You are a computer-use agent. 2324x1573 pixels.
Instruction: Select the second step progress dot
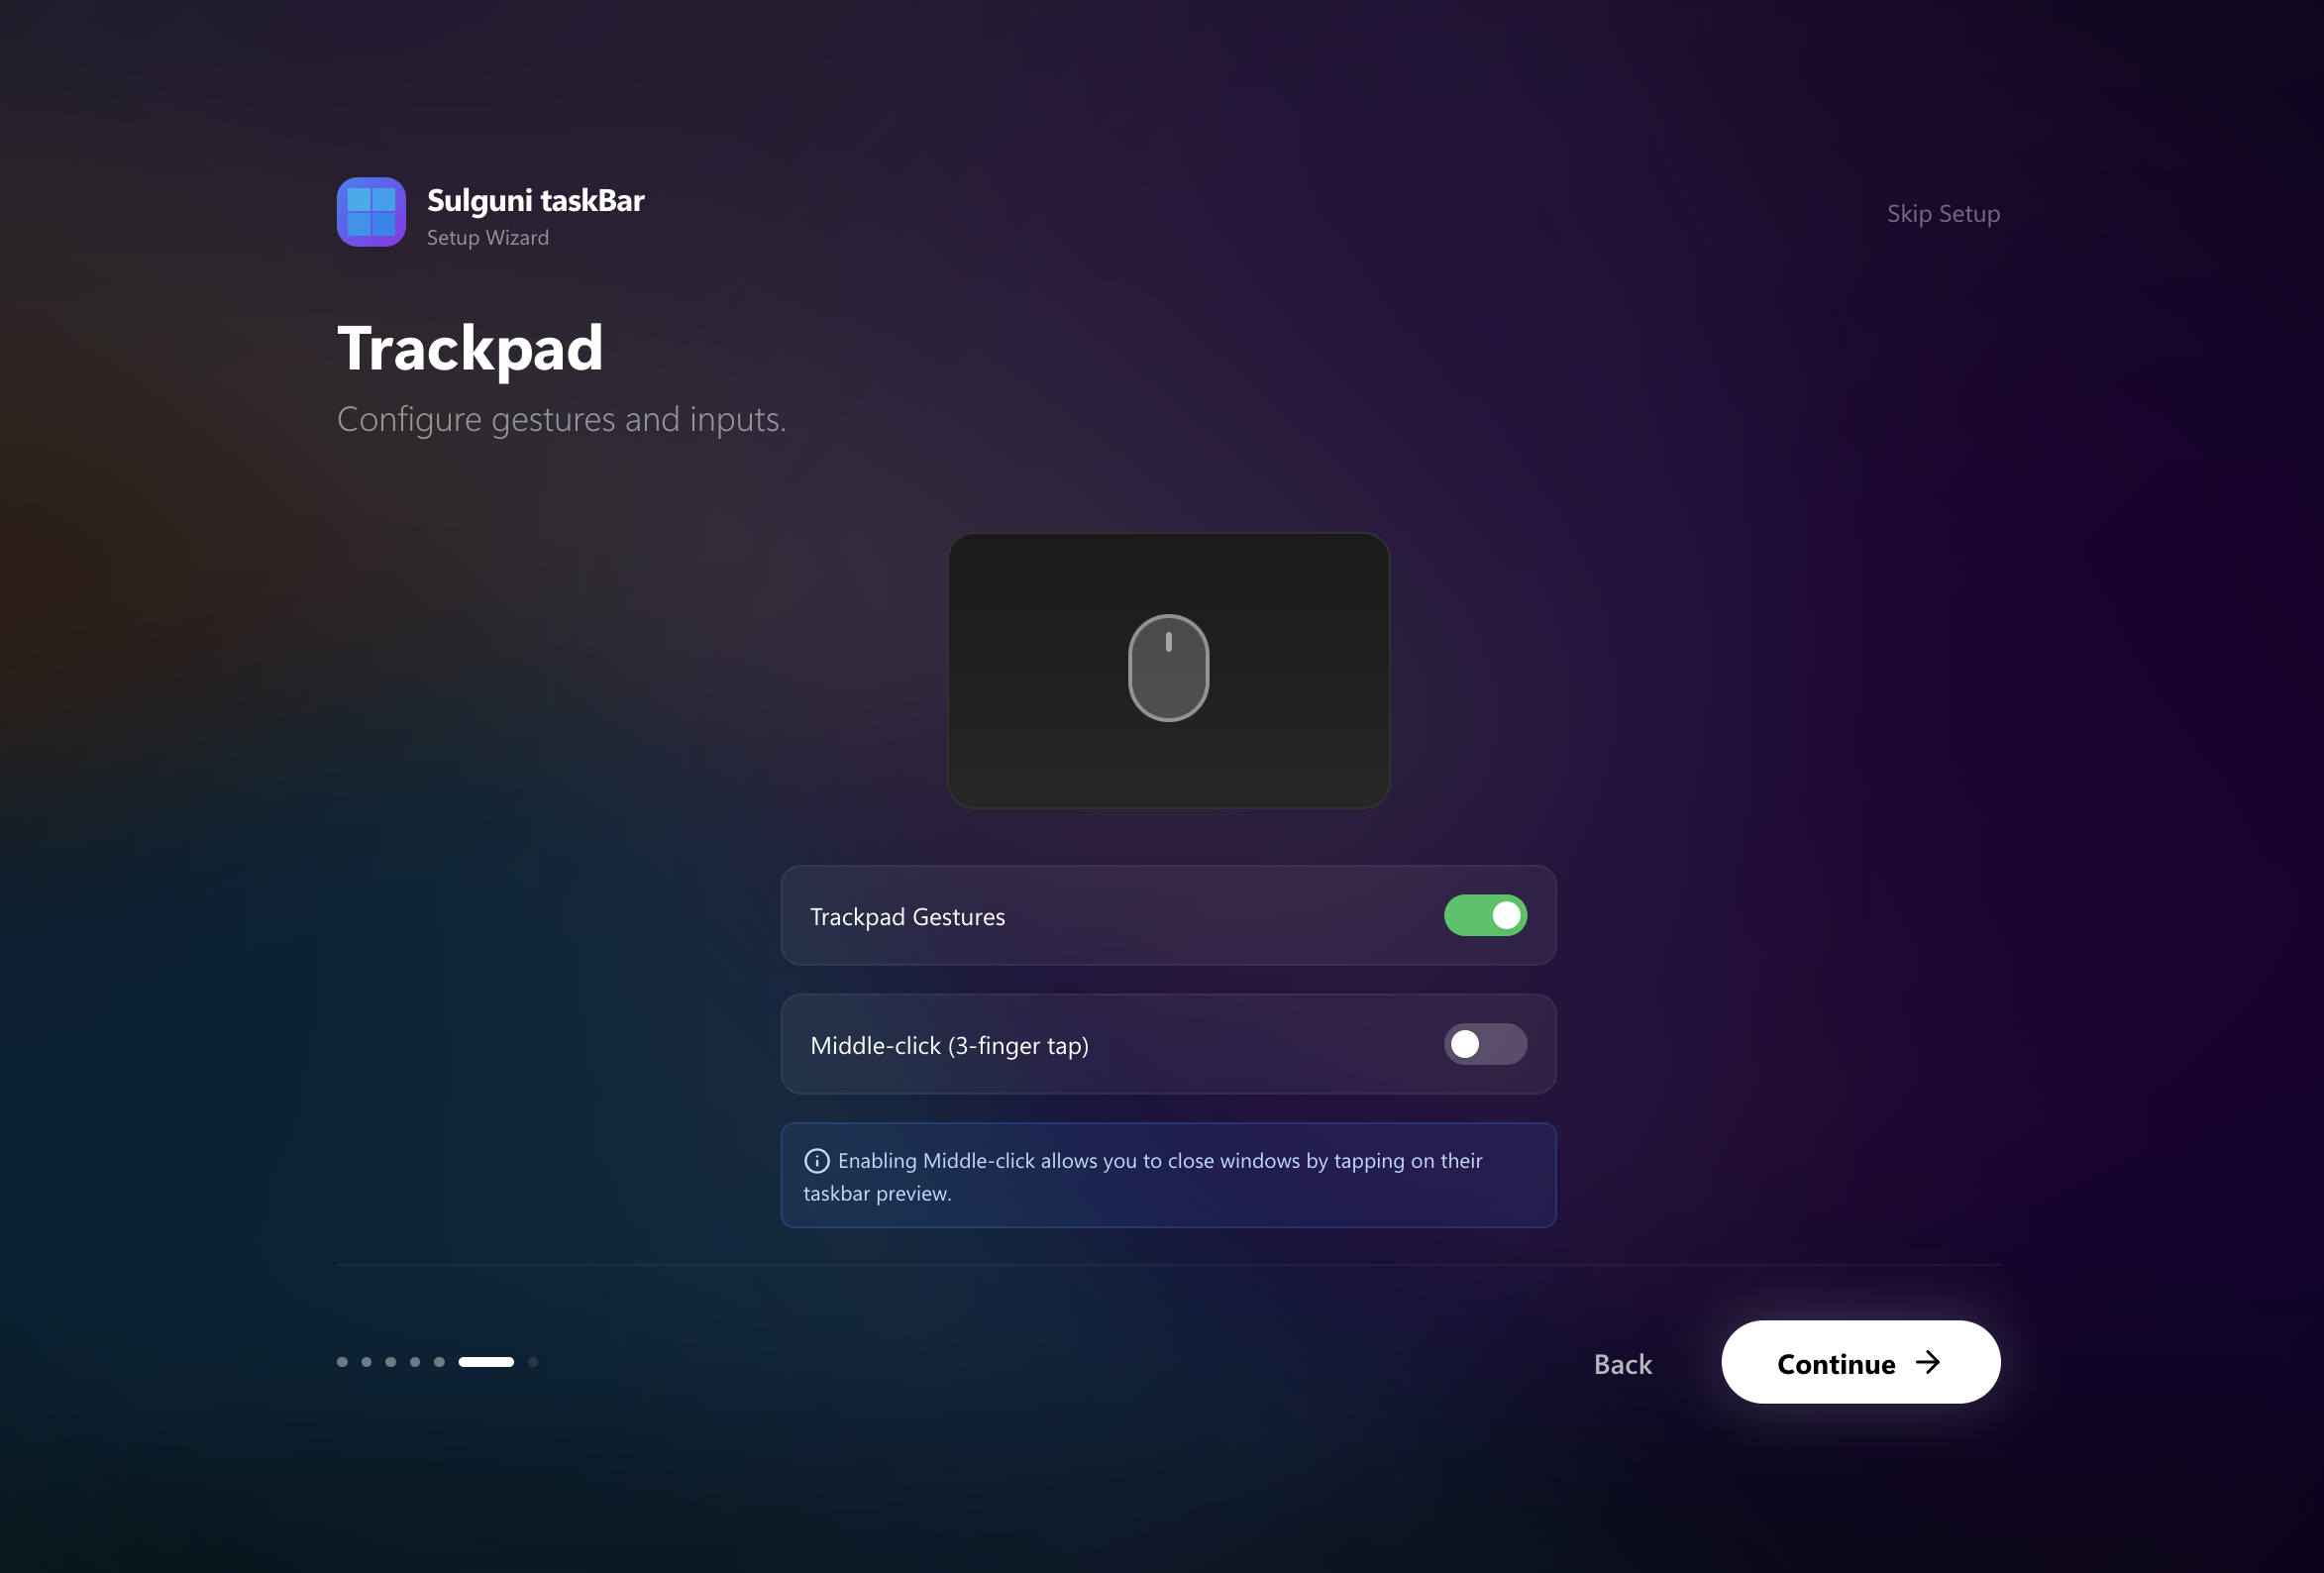pos(366,1362)
